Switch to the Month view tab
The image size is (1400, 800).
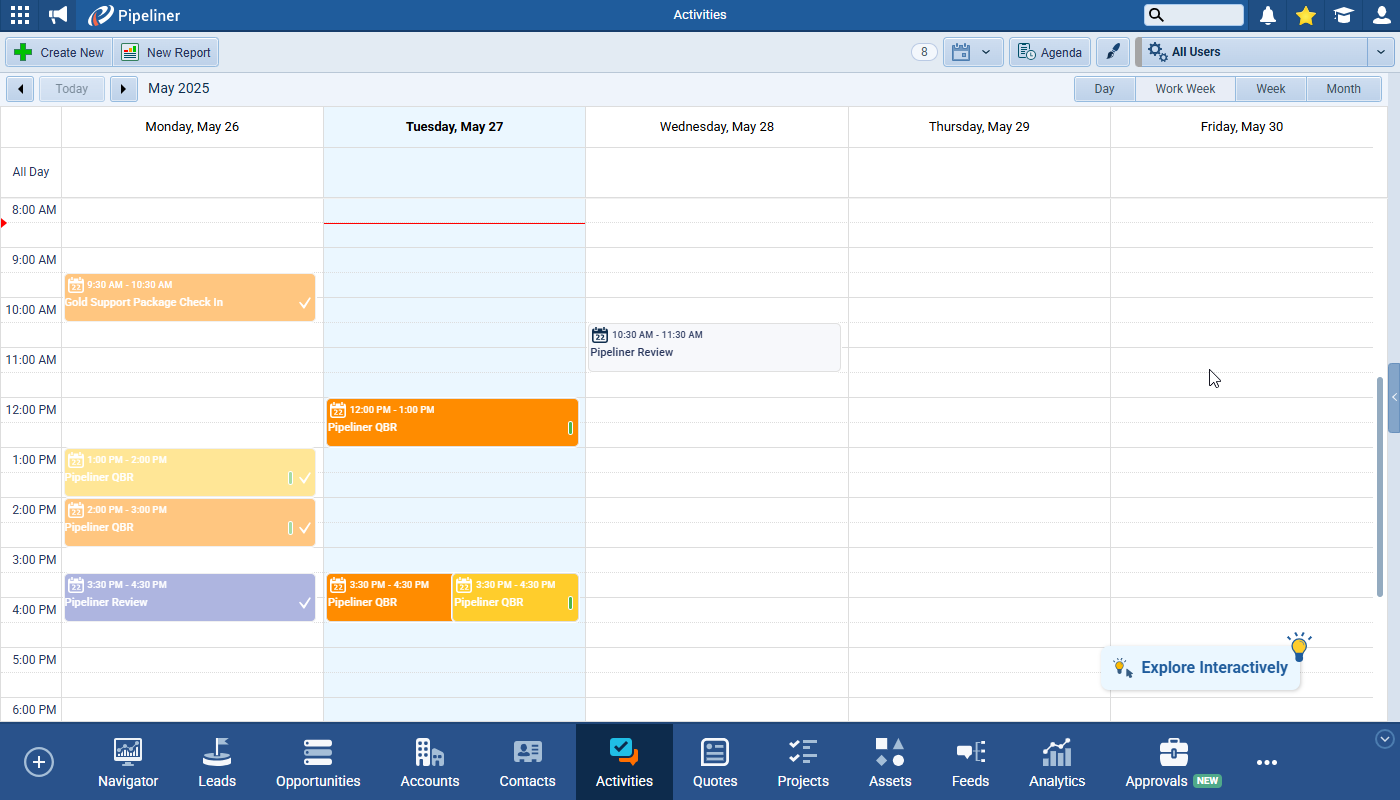pos(1343,89)
